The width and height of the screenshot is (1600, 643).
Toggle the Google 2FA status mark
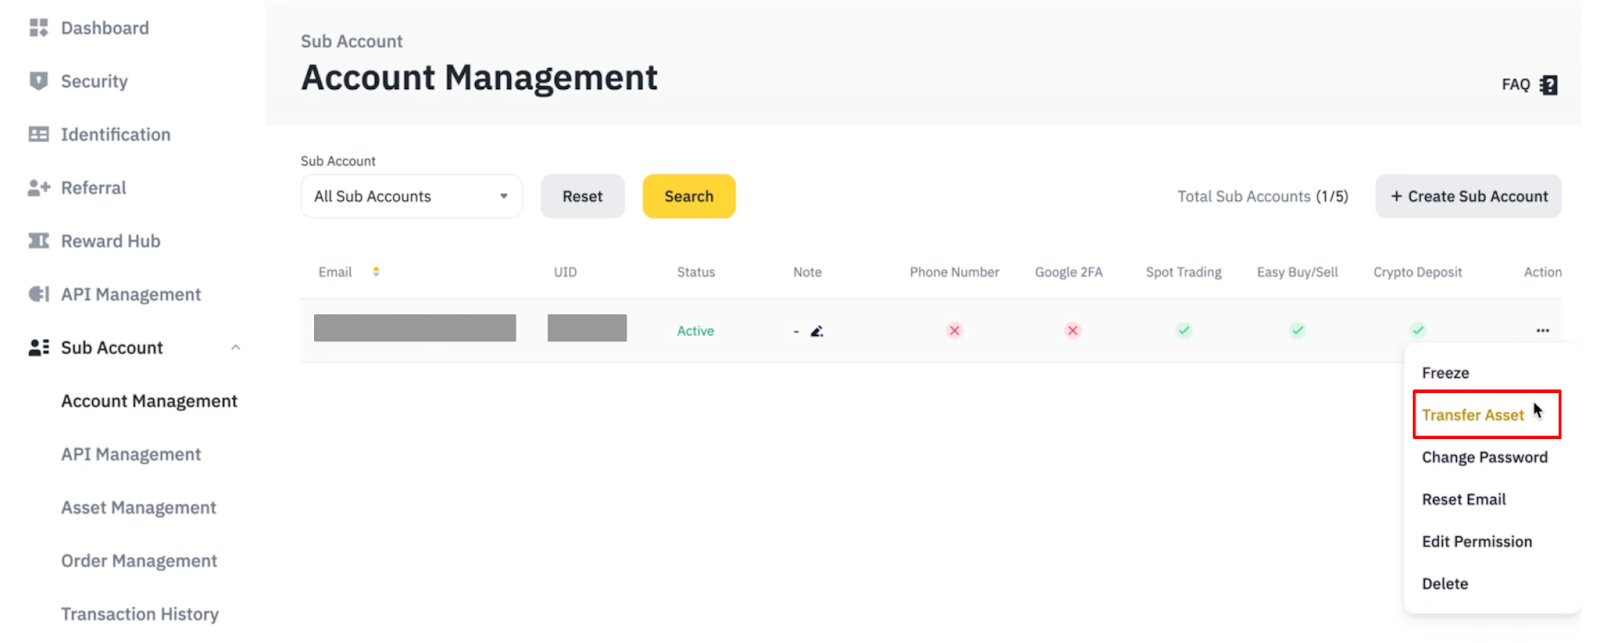(1072, 331)
